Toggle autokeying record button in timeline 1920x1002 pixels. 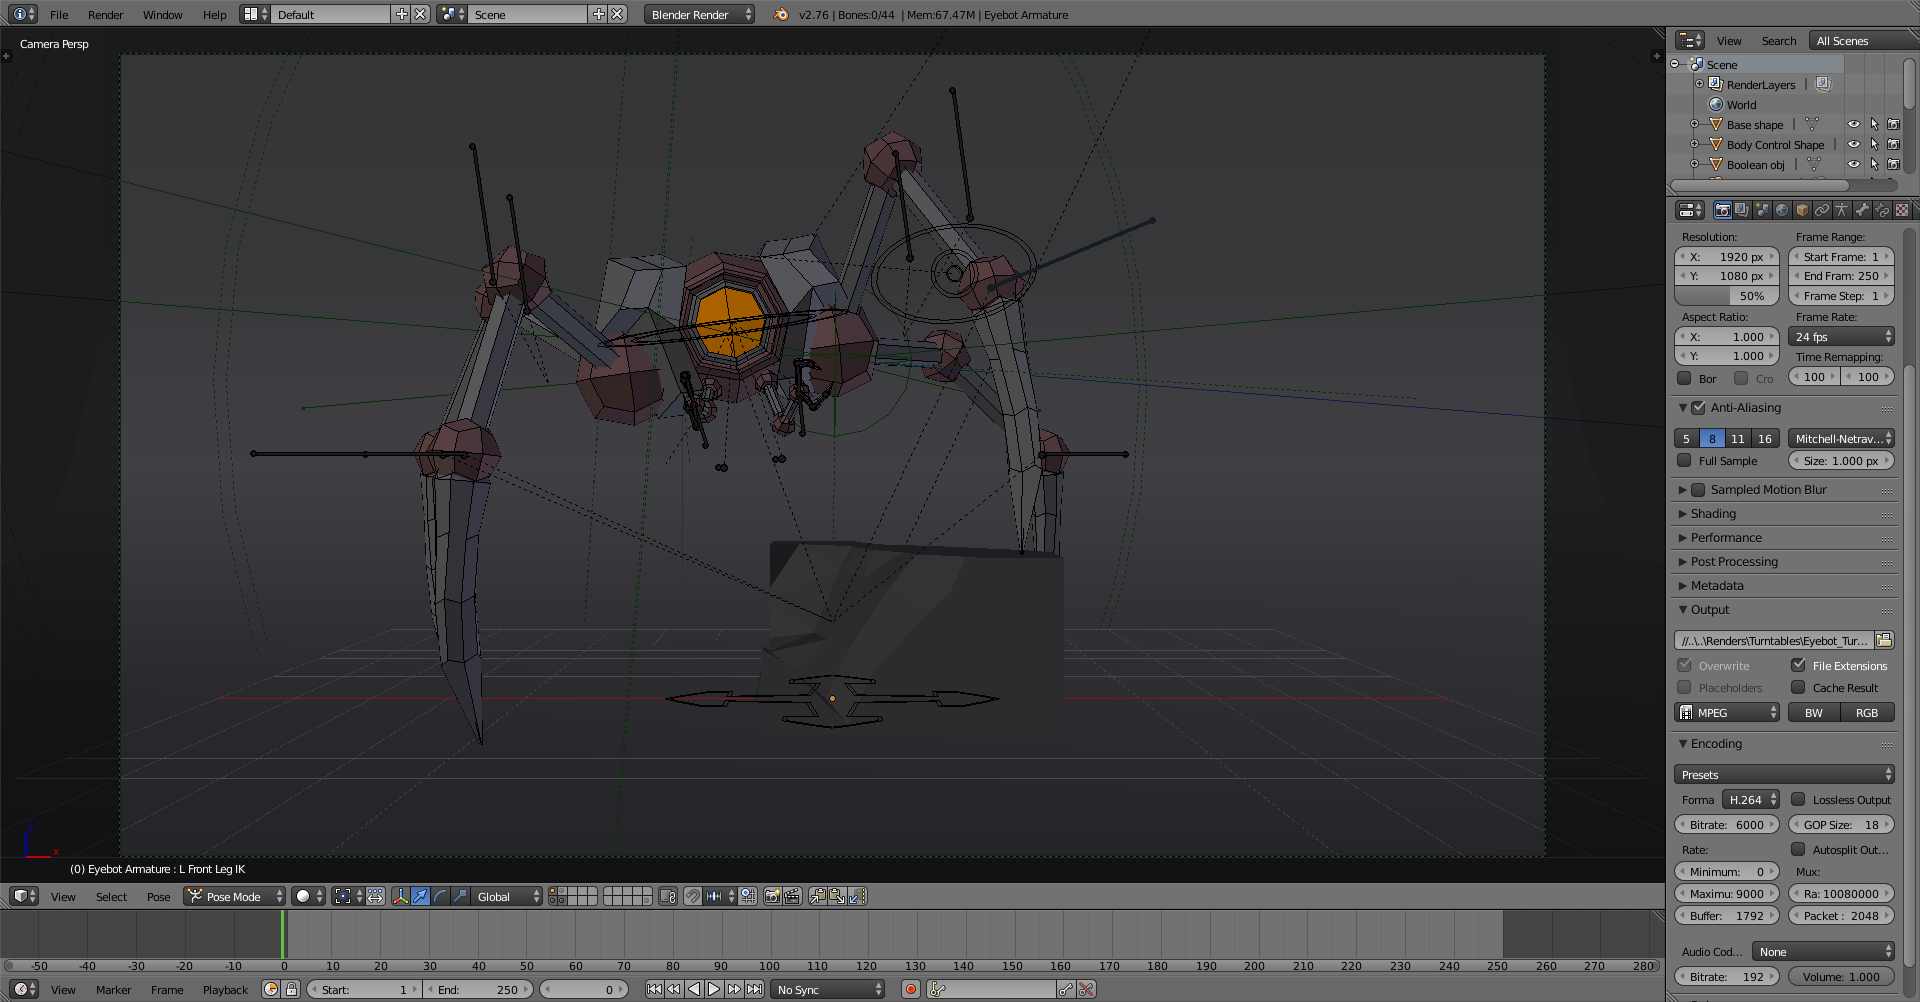pos(910,989)
